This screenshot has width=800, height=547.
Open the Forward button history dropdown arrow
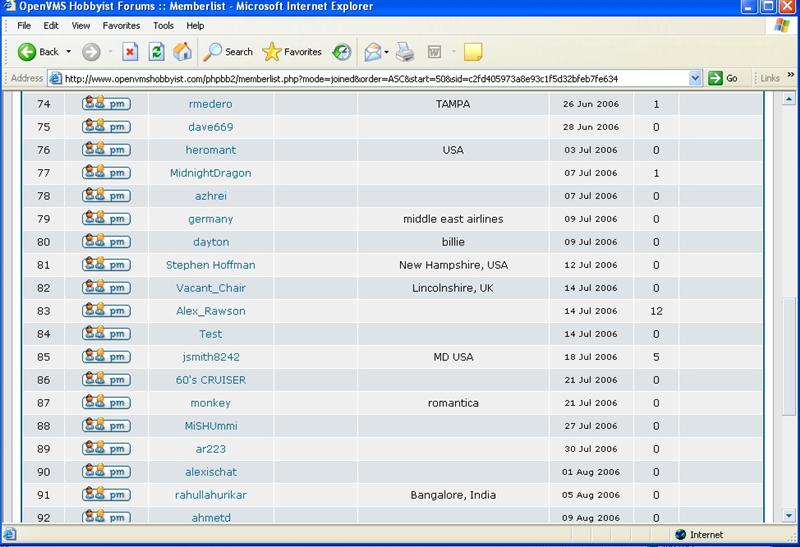point(111,52)
